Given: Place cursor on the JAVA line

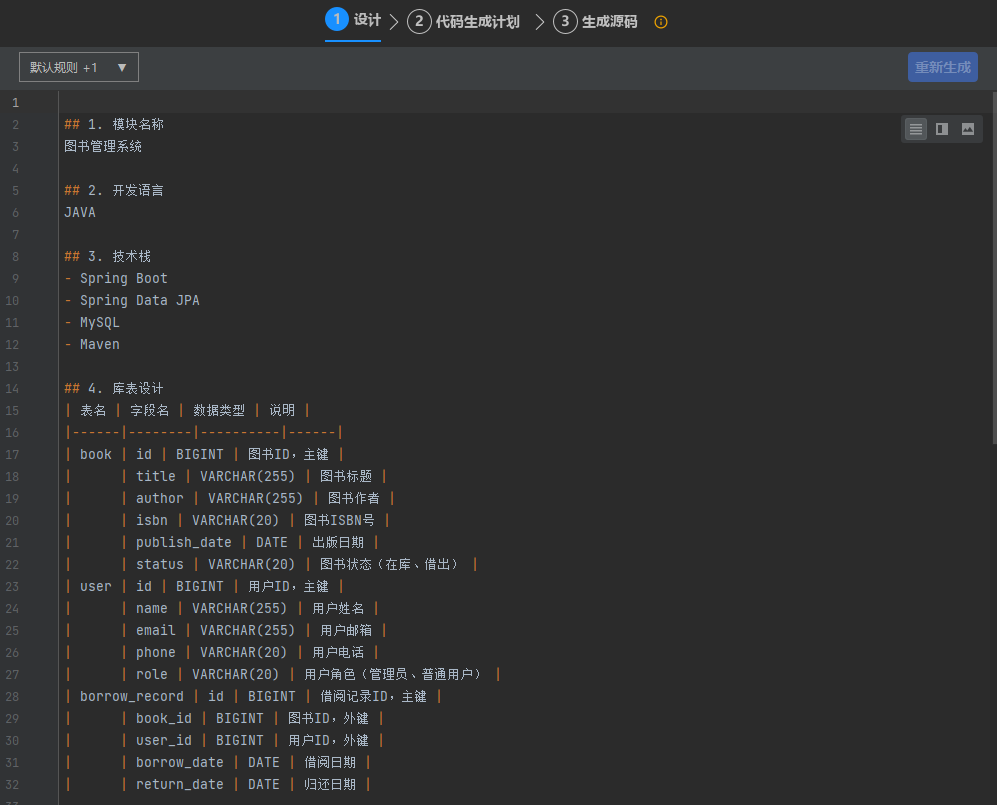Looking at the screenshot, I should click(x=80, y=212).
